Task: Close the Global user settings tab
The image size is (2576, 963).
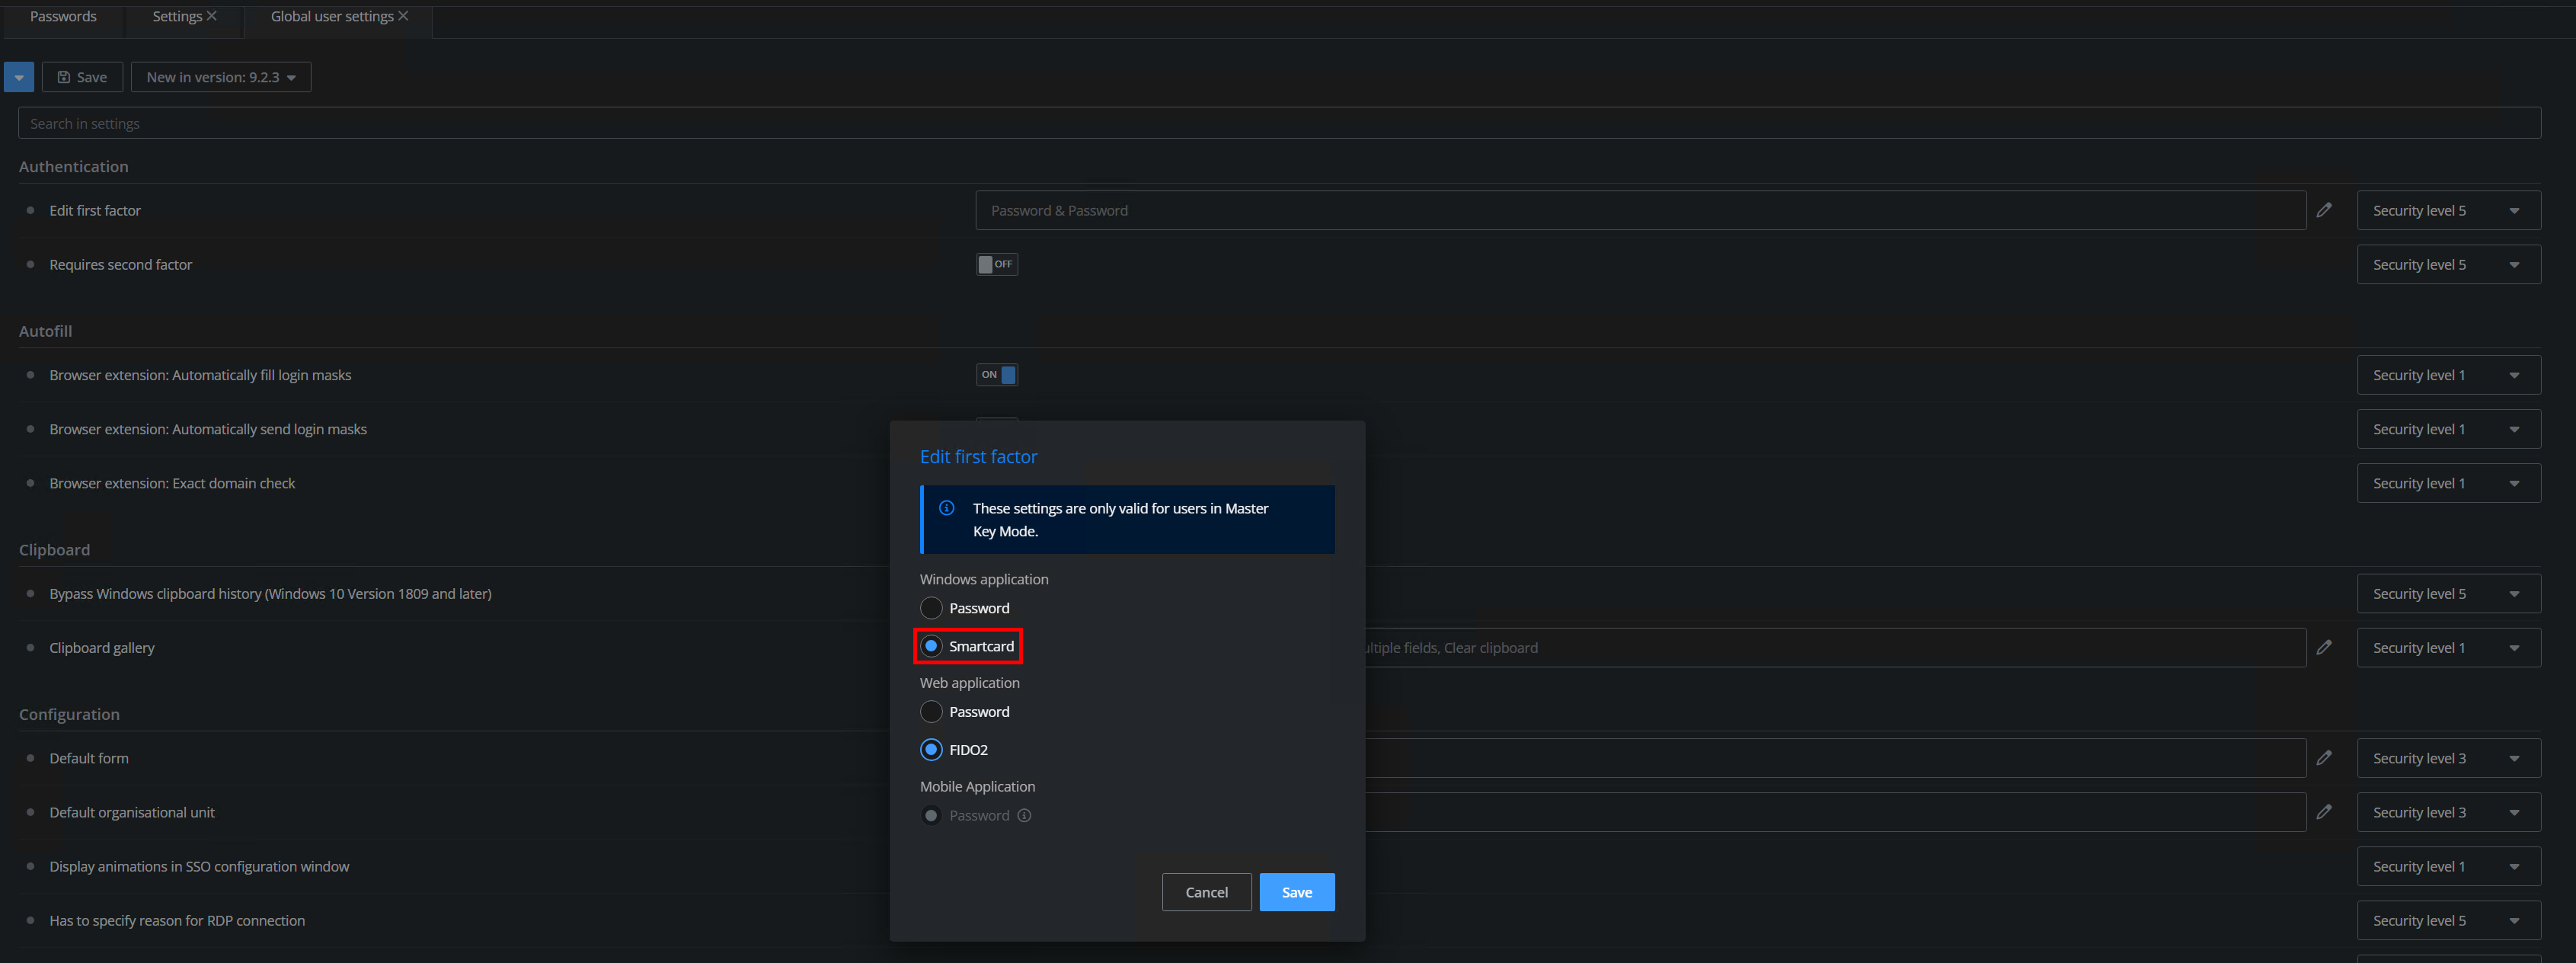Action: click(403, 16)
